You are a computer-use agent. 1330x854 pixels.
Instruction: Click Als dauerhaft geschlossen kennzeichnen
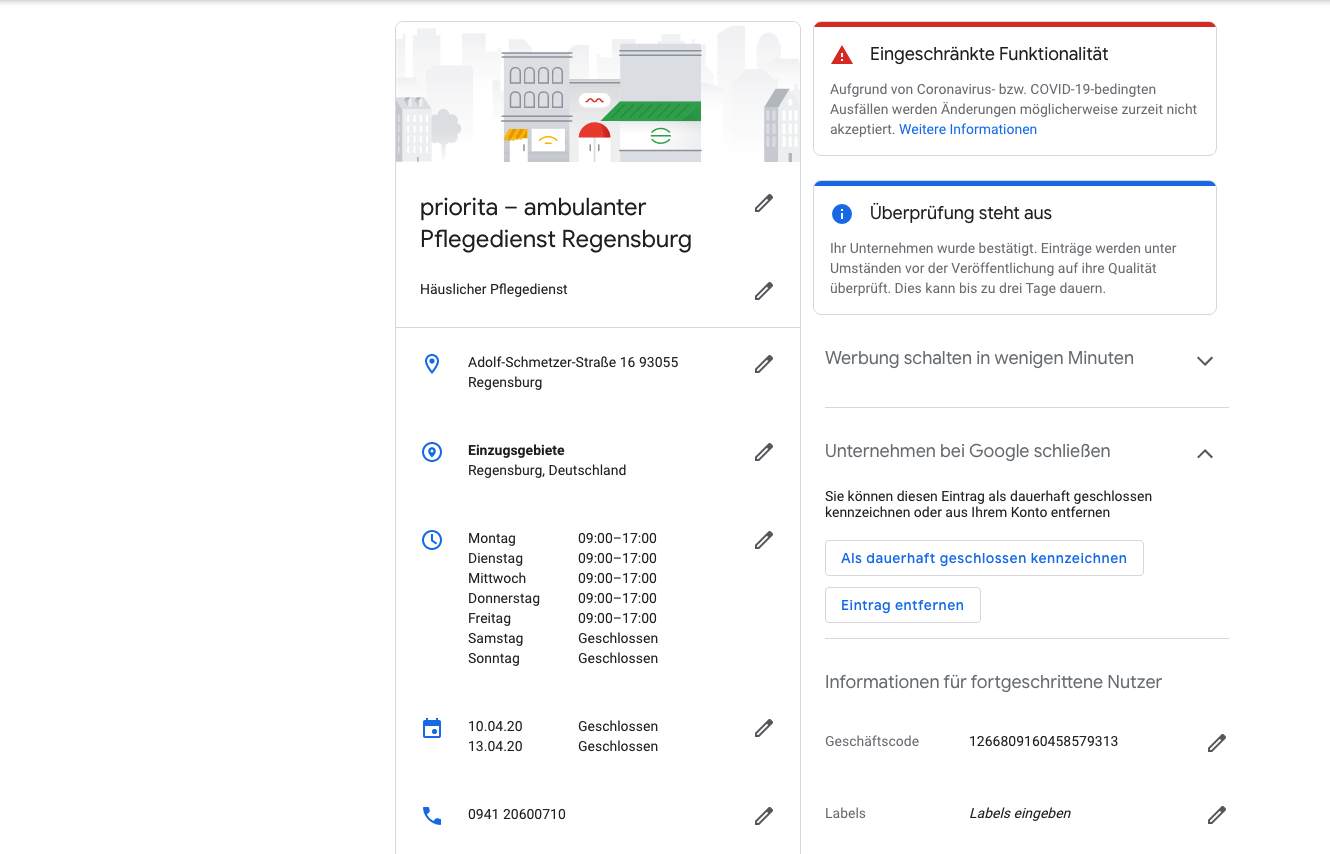coord(984,558)
